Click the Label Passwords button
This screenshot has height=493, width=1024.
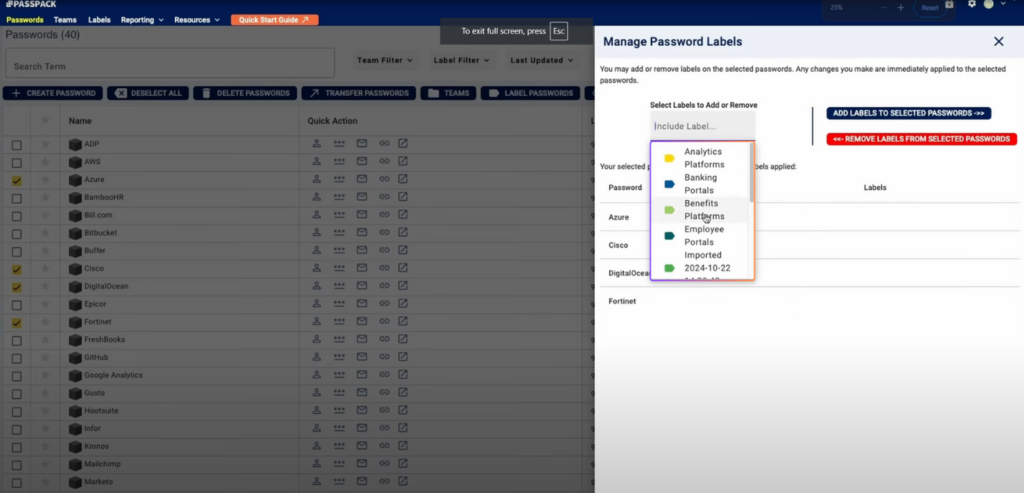531,93
